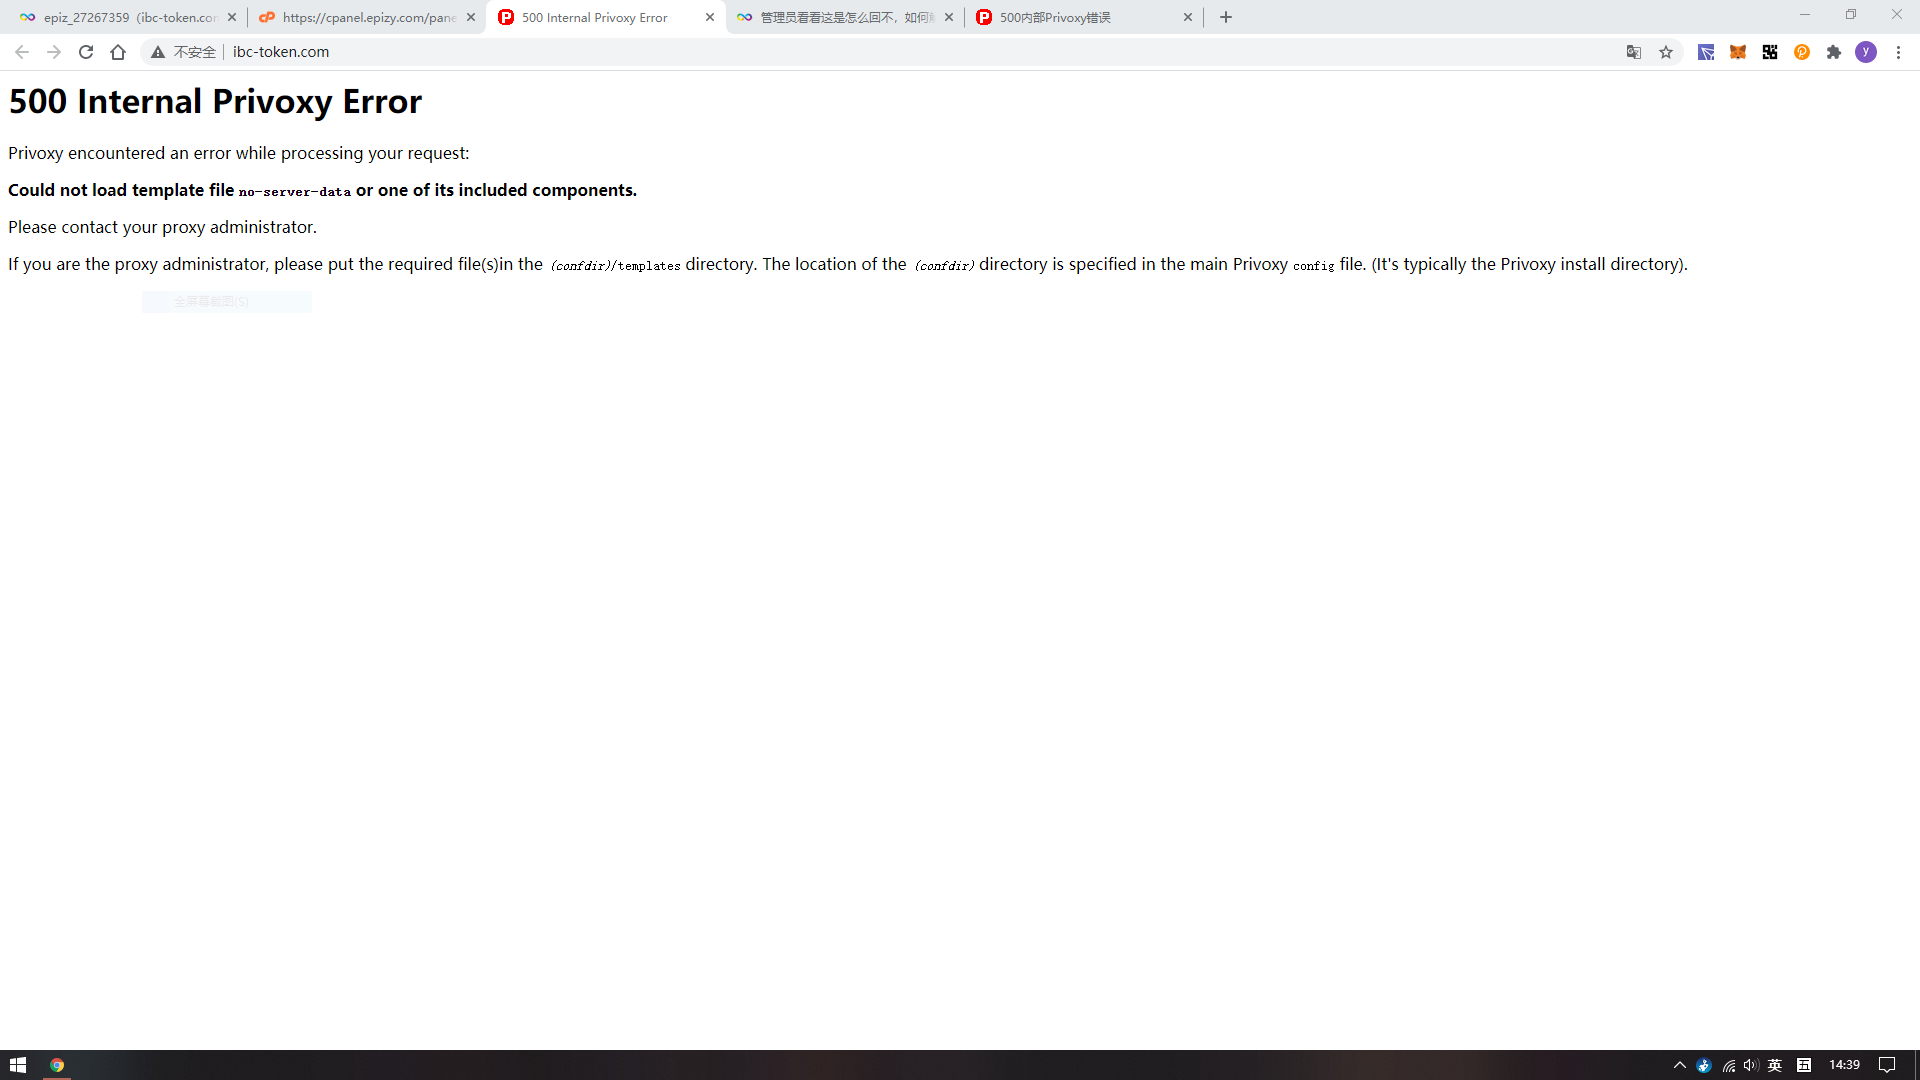Toggle the 英 input language indicator

(1775, 1065)
